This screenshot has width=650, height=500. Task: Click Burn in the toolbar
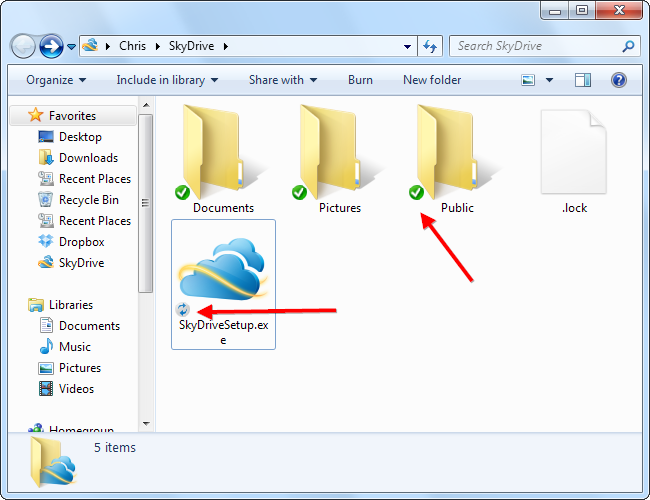click(360, 80)
